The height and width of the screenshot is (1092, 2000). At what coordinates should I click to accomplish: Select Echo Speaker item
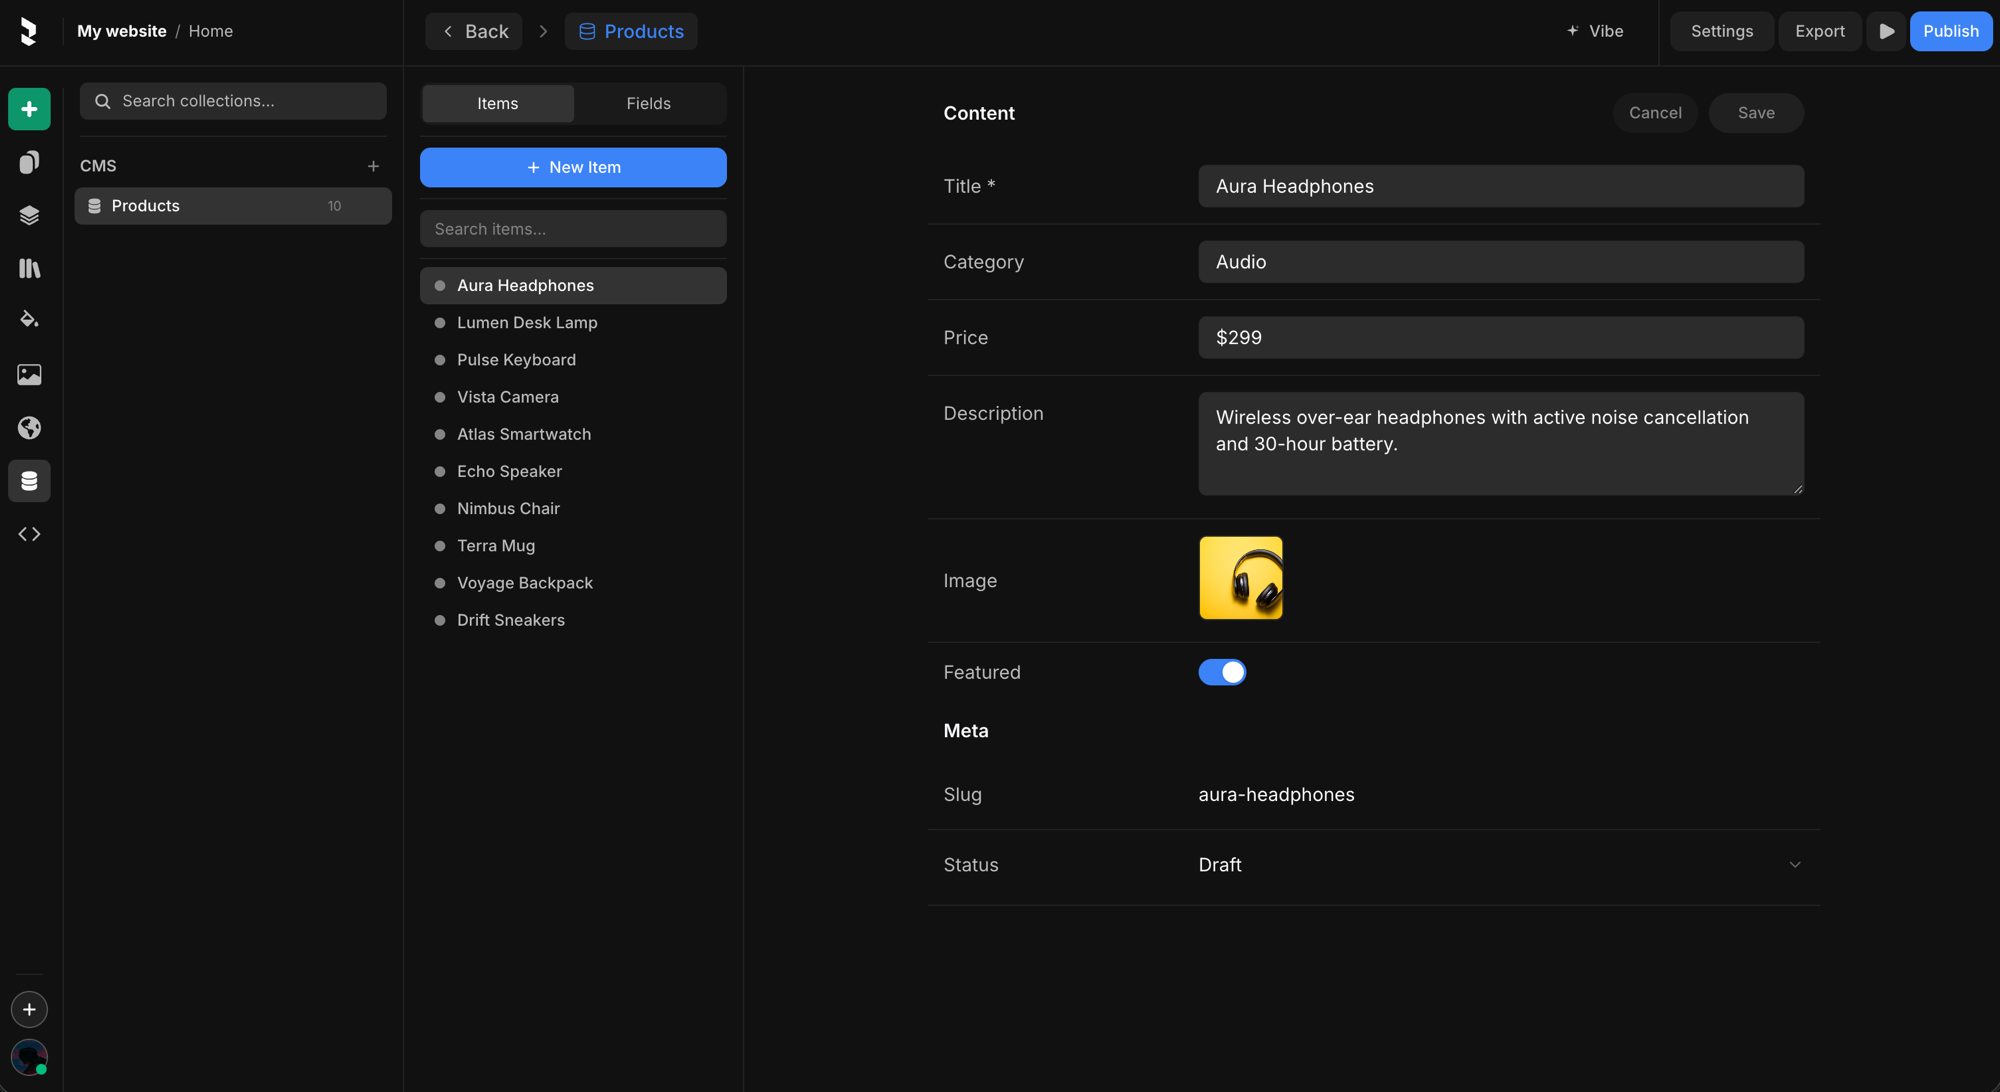point(573,471)
